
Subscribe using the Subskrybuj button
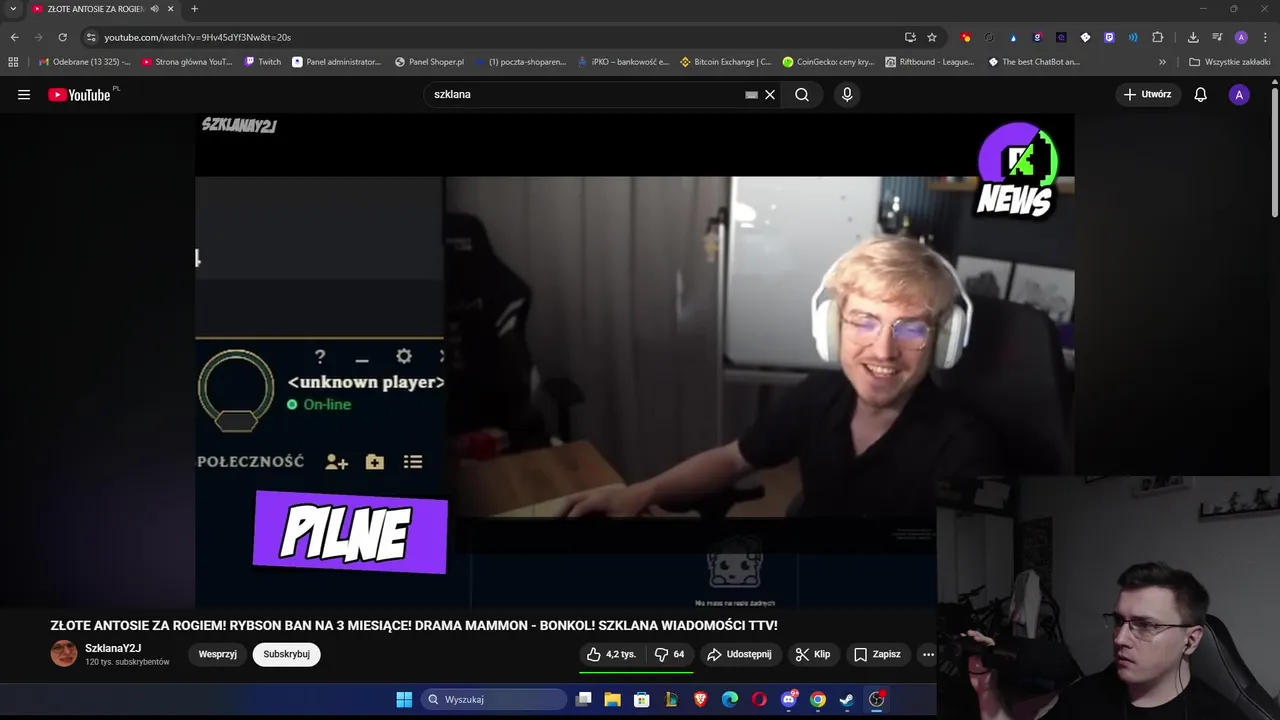(287, 654)
